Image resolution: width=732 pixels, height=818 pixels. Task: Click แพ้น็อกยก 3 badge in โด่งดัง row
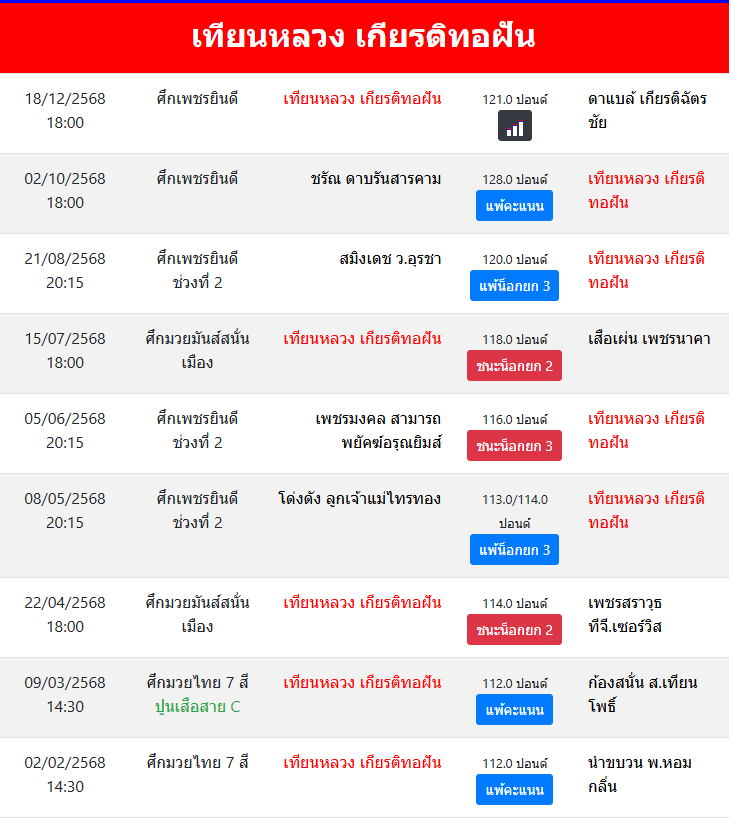pos(514,550)
